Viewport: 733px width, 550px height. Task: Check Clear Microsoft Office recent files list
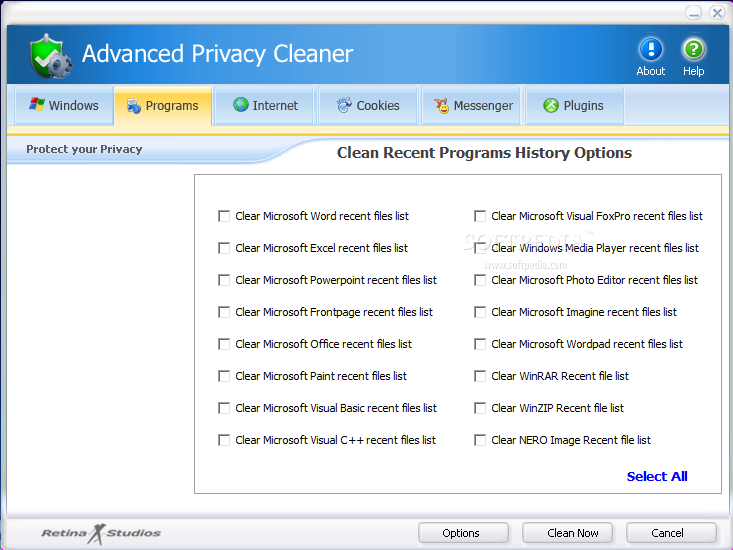[224, 344]
